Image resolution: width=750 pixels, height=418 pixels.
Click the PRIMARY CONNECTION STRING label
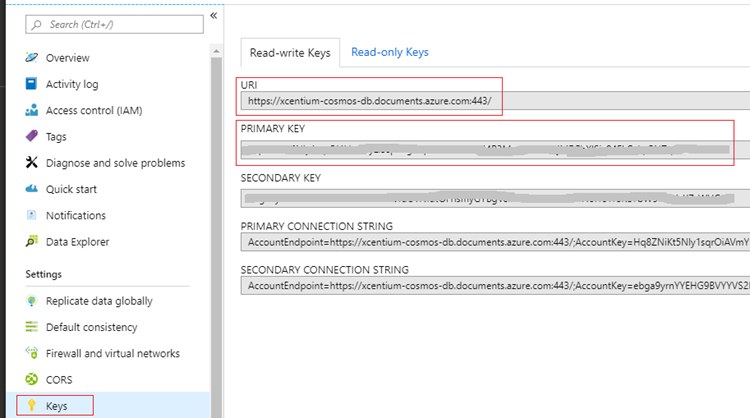pyautogui.click(x=317, y=226)
